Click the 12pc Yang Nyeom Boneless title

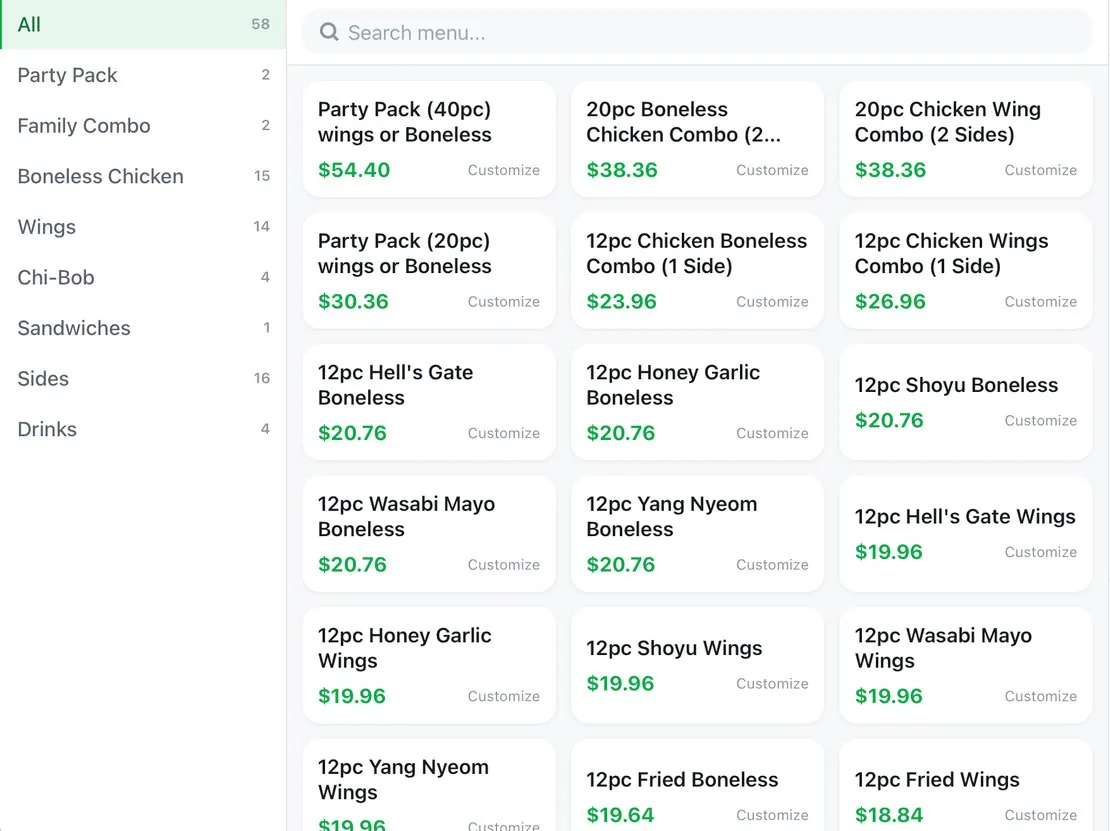click(x=671, y=517)
